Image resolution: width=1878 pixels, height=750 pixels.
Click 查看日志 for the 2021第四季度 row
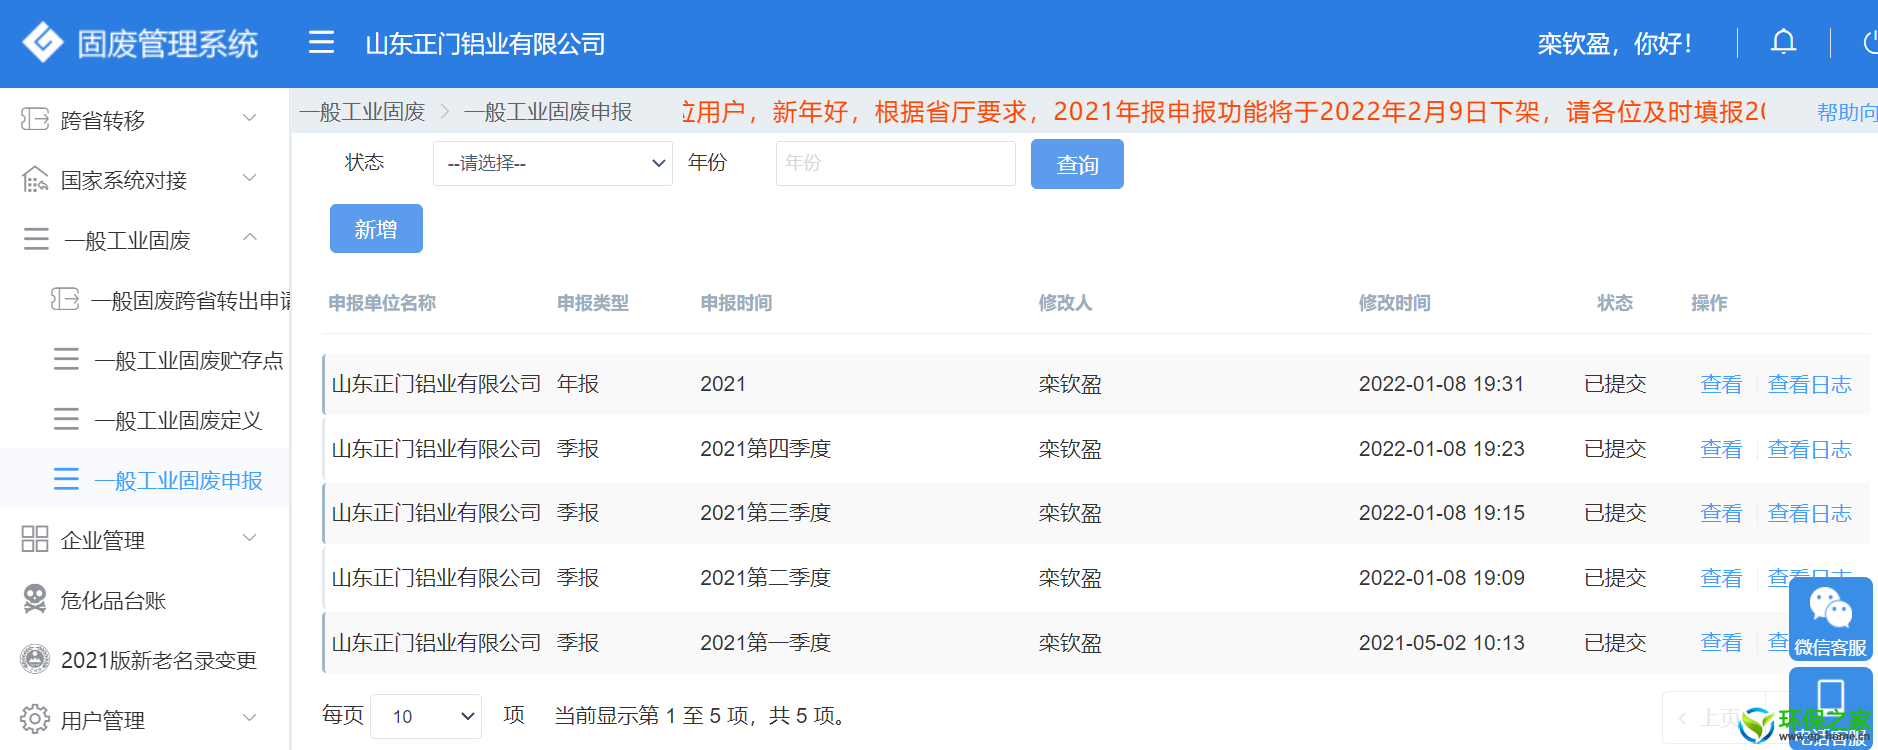coord(1809,449)
